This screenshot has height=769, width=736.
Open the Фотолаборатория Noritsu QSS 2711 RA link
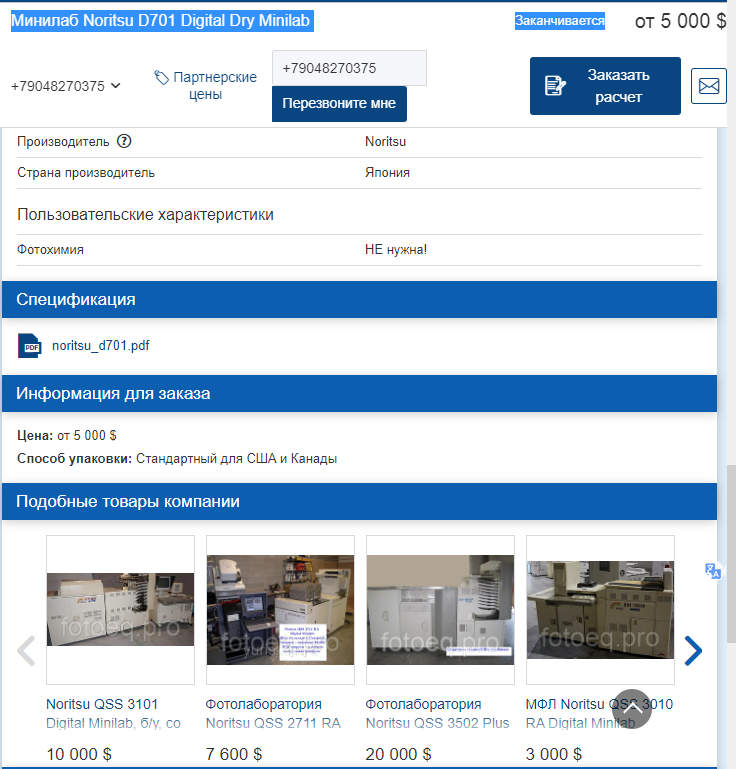(x=273, y=714)
